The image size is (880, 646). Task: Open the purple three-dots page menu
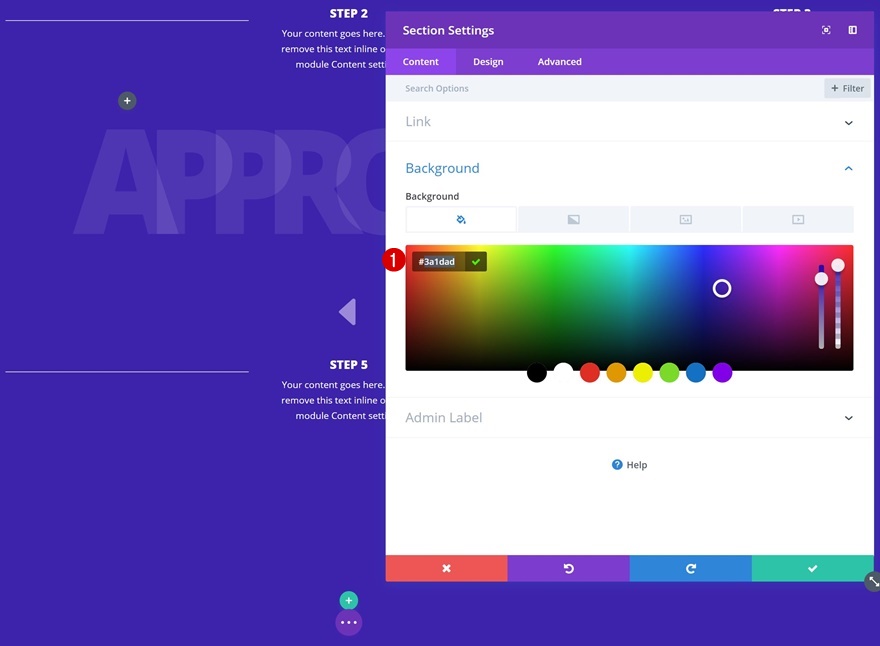pos(349,622)
